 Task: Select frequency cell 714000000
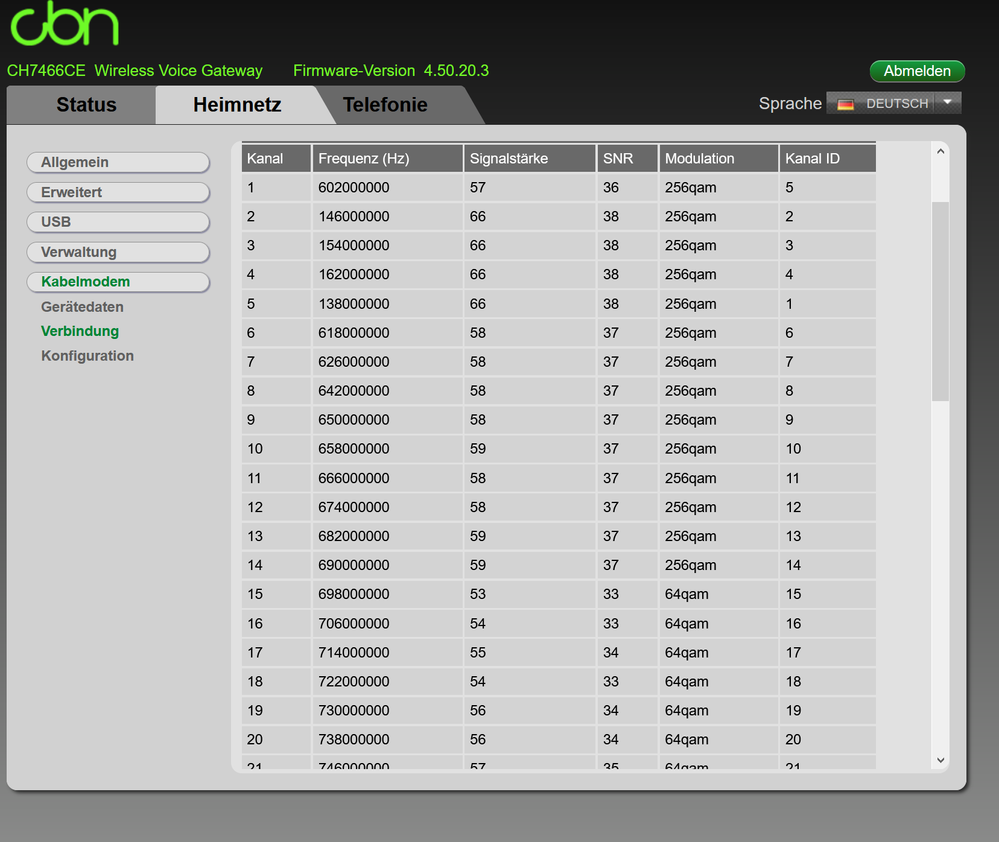tap(387, 652)
